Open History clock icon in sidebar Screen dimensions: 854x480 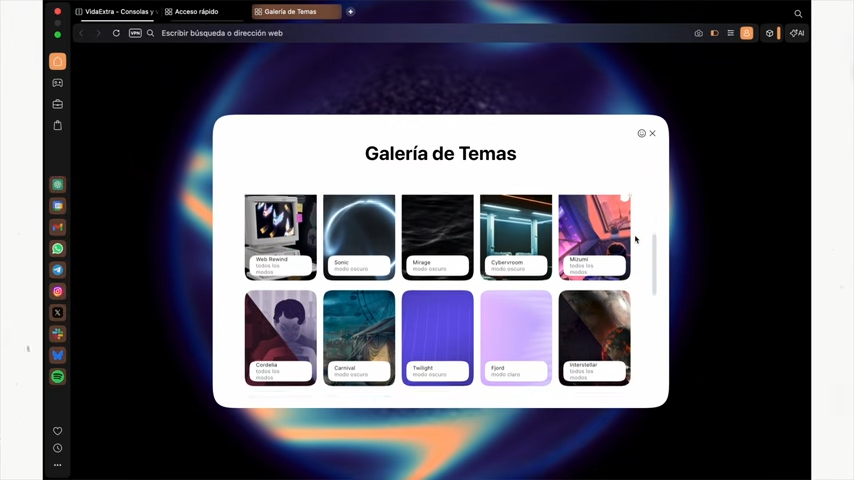(58, 448)
